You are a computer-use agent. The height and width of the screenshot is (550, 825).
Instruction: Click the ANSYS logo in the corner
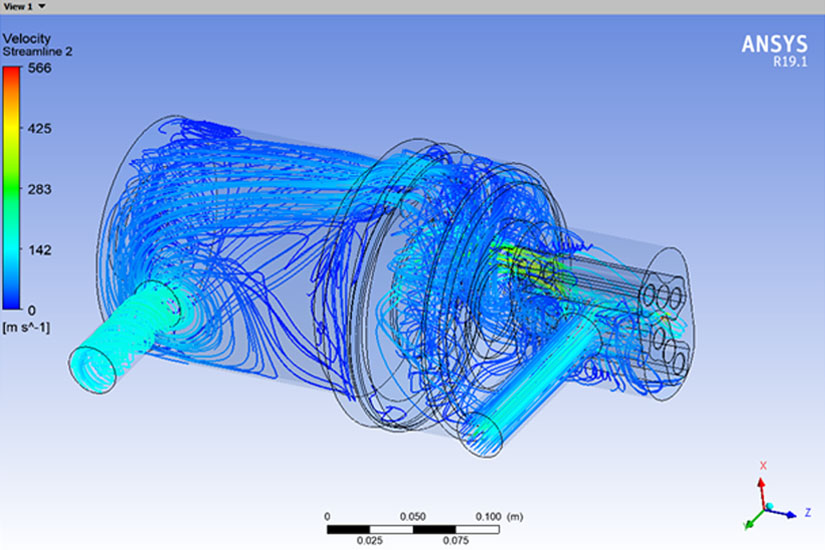click(773, 44)
